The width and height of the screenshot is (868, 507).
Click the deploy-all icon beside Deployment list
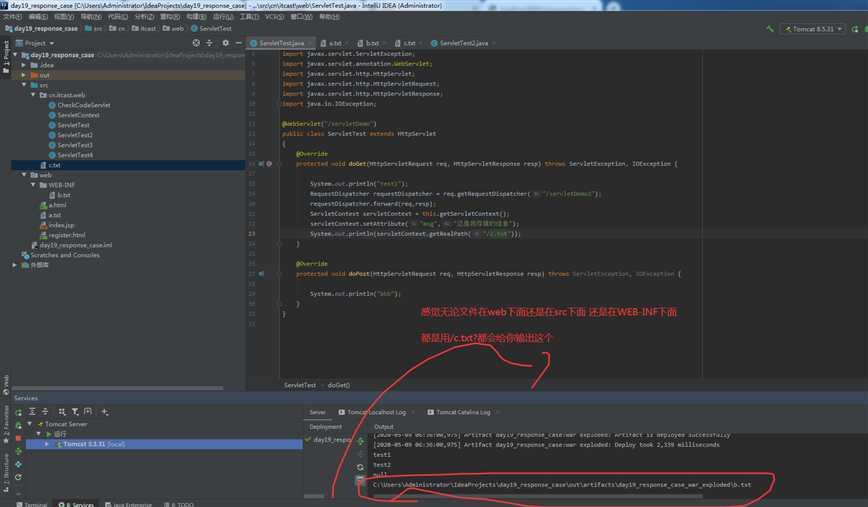point(360,441)
